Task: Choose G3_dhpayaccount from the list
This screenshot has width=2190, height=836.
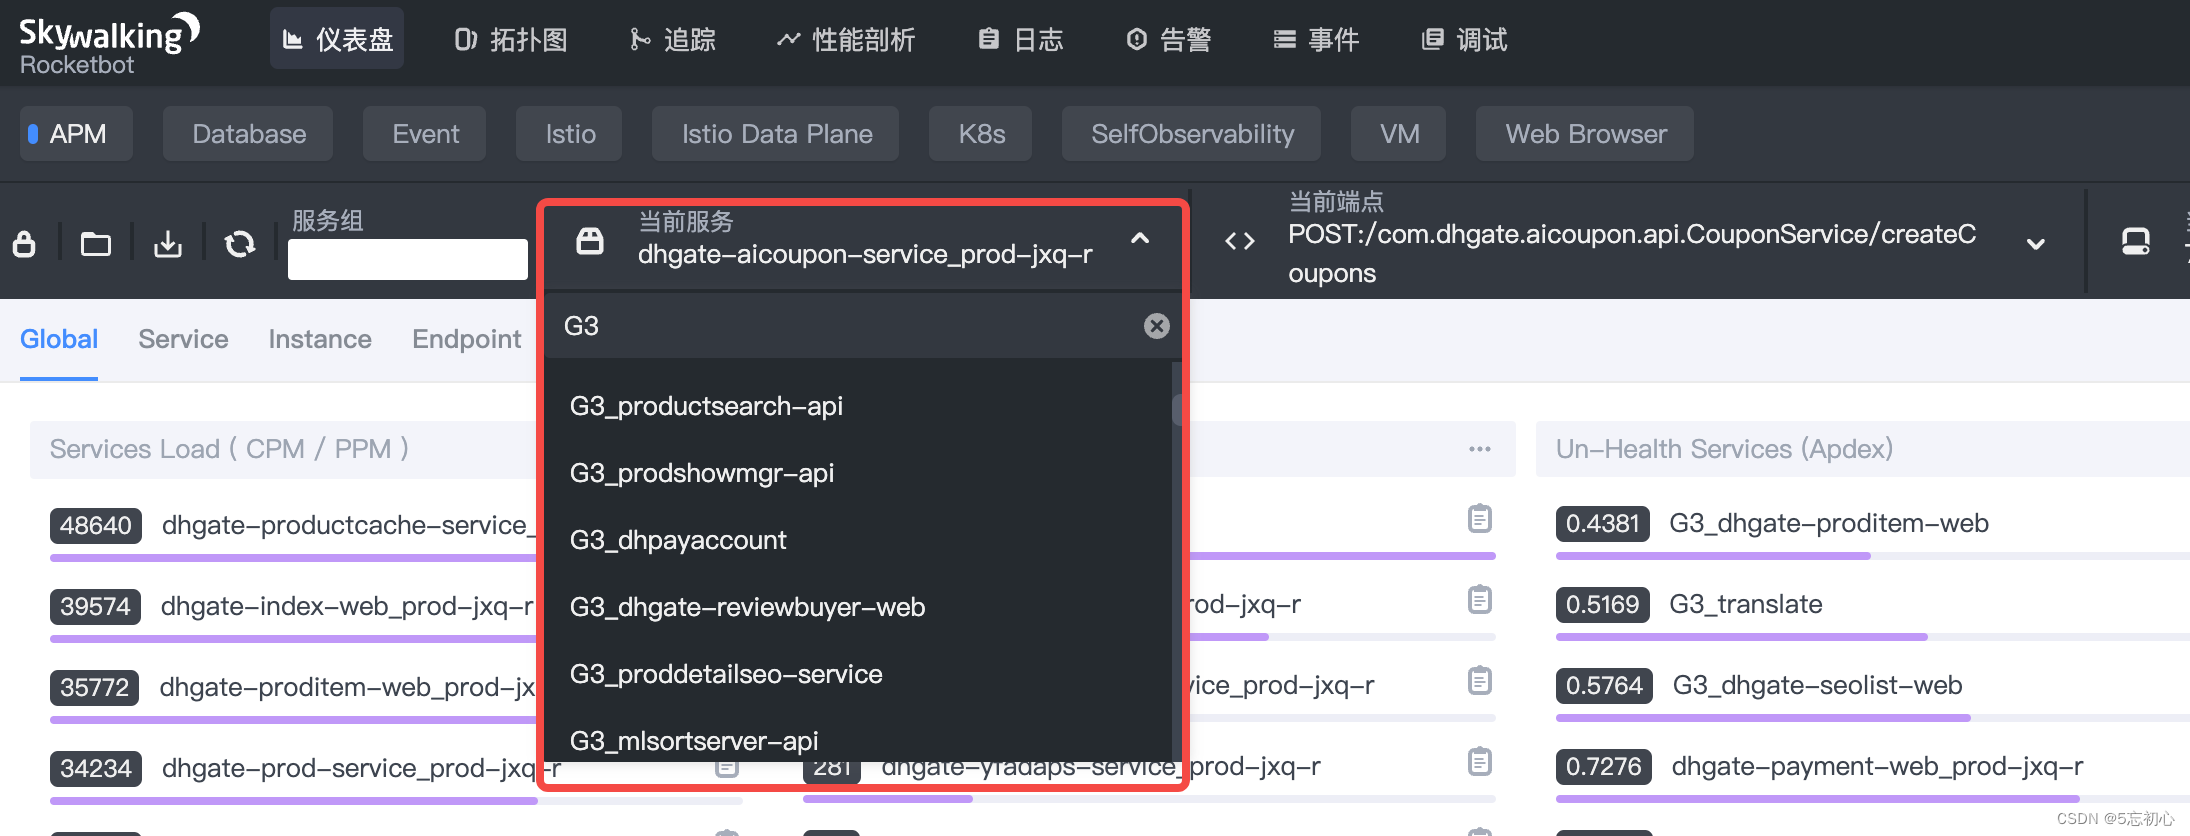Action: tap(678, 540)
